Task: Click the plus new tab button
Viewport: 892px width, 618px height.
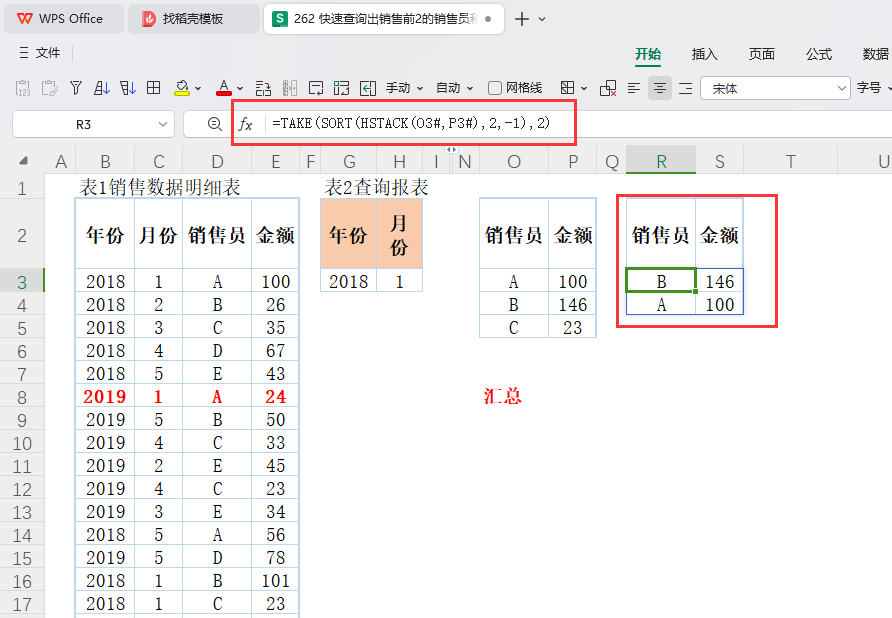Action: 521,19
